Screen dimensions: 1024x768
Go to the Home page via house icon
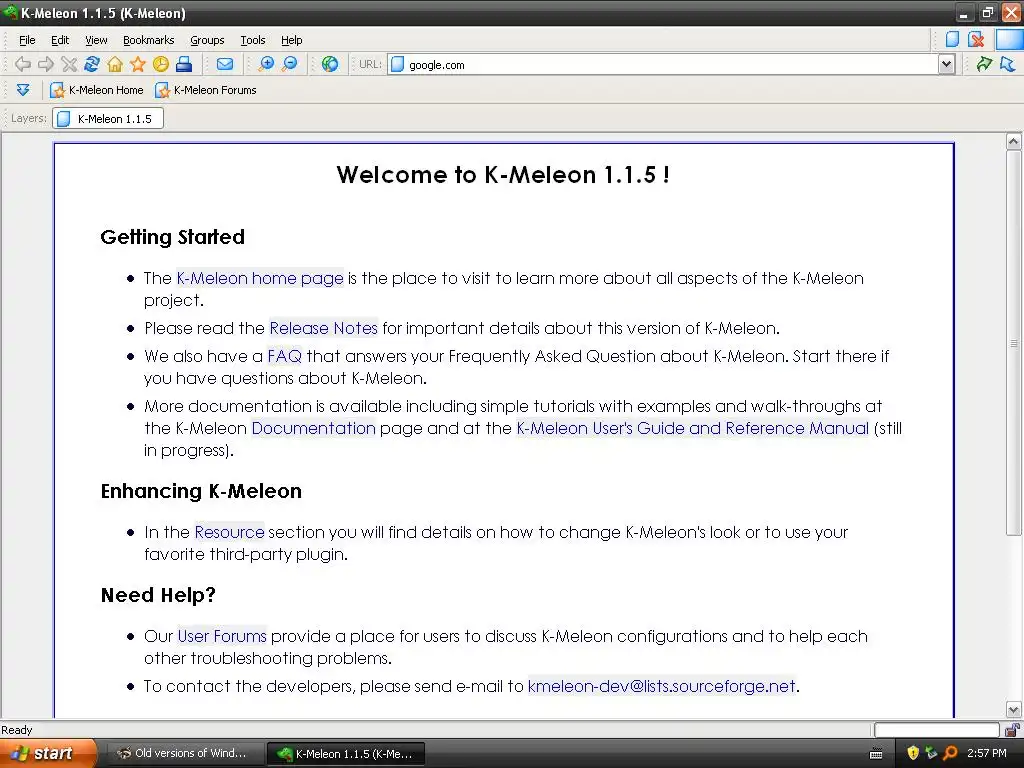[115, 64]
